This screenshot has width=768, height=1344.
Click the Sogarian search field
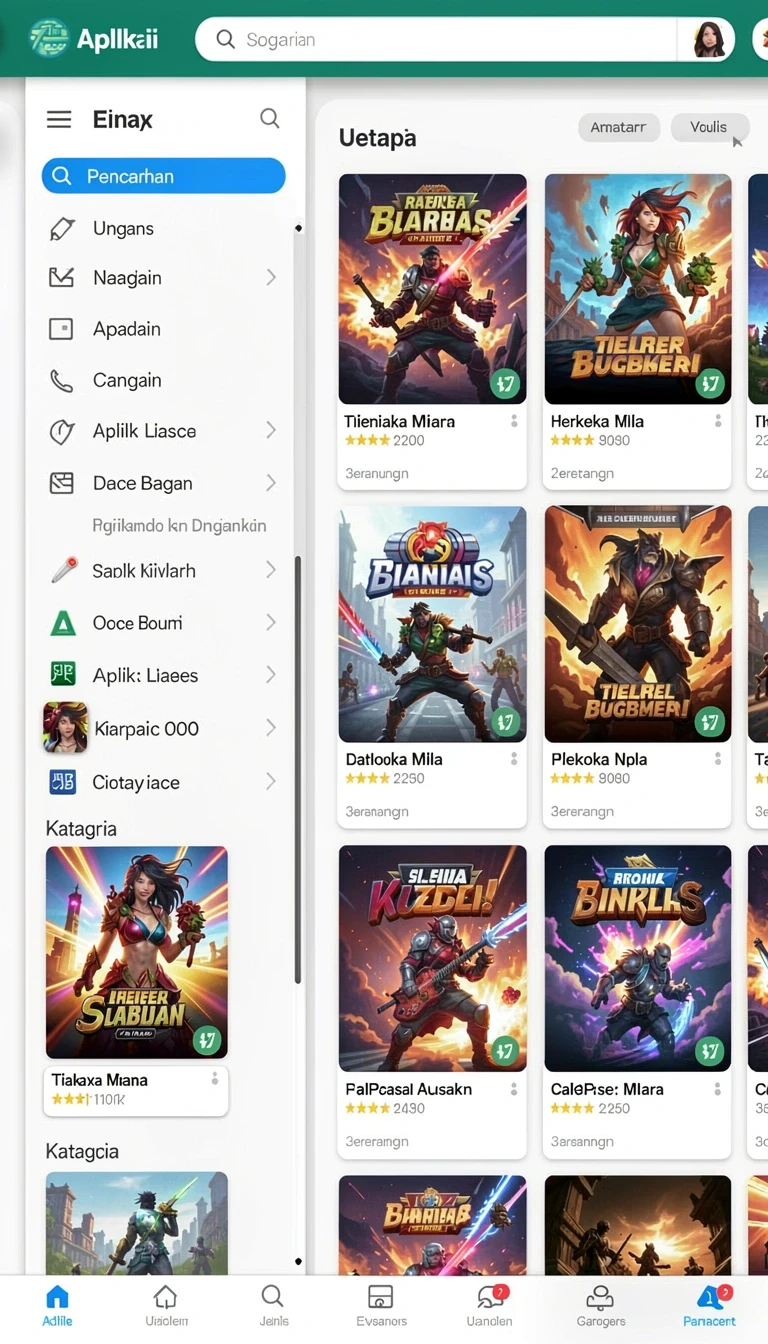coord(437,40)
